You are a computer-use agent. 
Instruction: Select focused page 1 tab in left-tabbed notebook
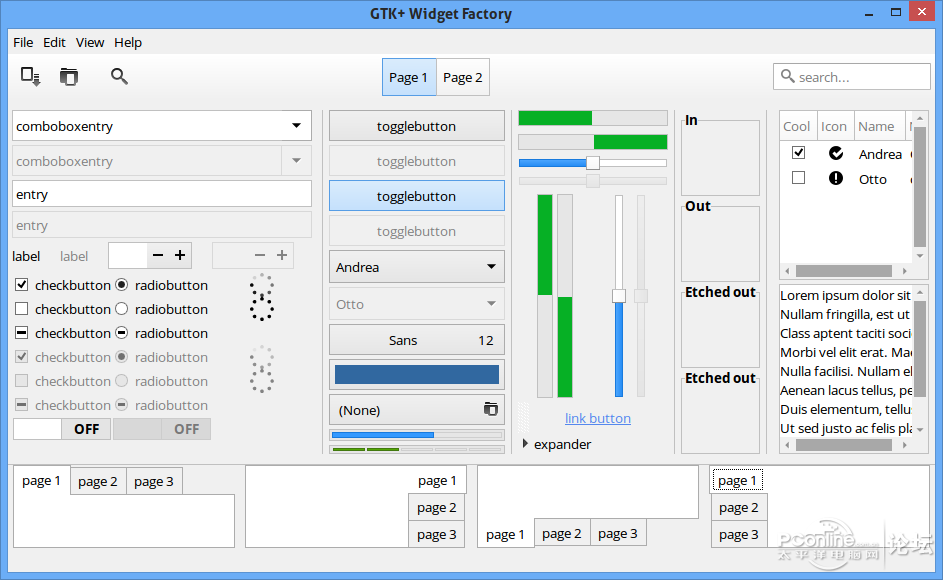(x=737, y=481)
